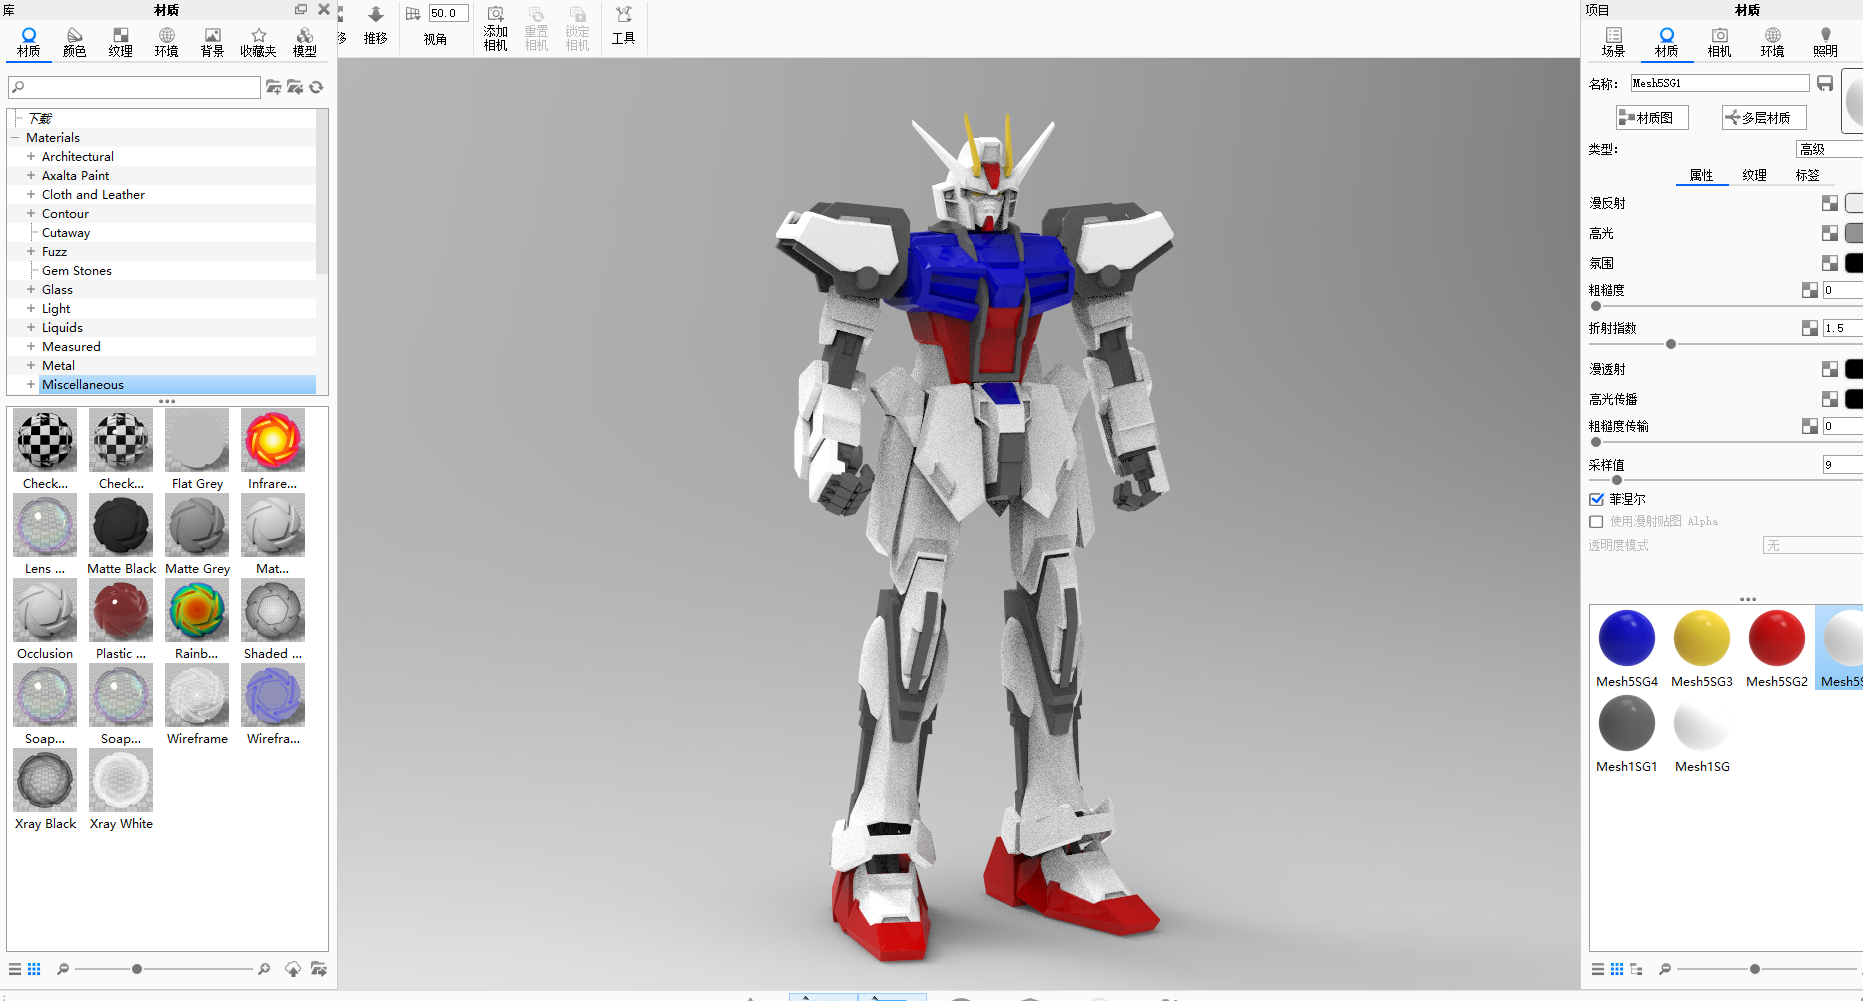Open the 工具 (Tools) toolbar menu
This screenshot has width=1863, height=1001.
point(624,26)
